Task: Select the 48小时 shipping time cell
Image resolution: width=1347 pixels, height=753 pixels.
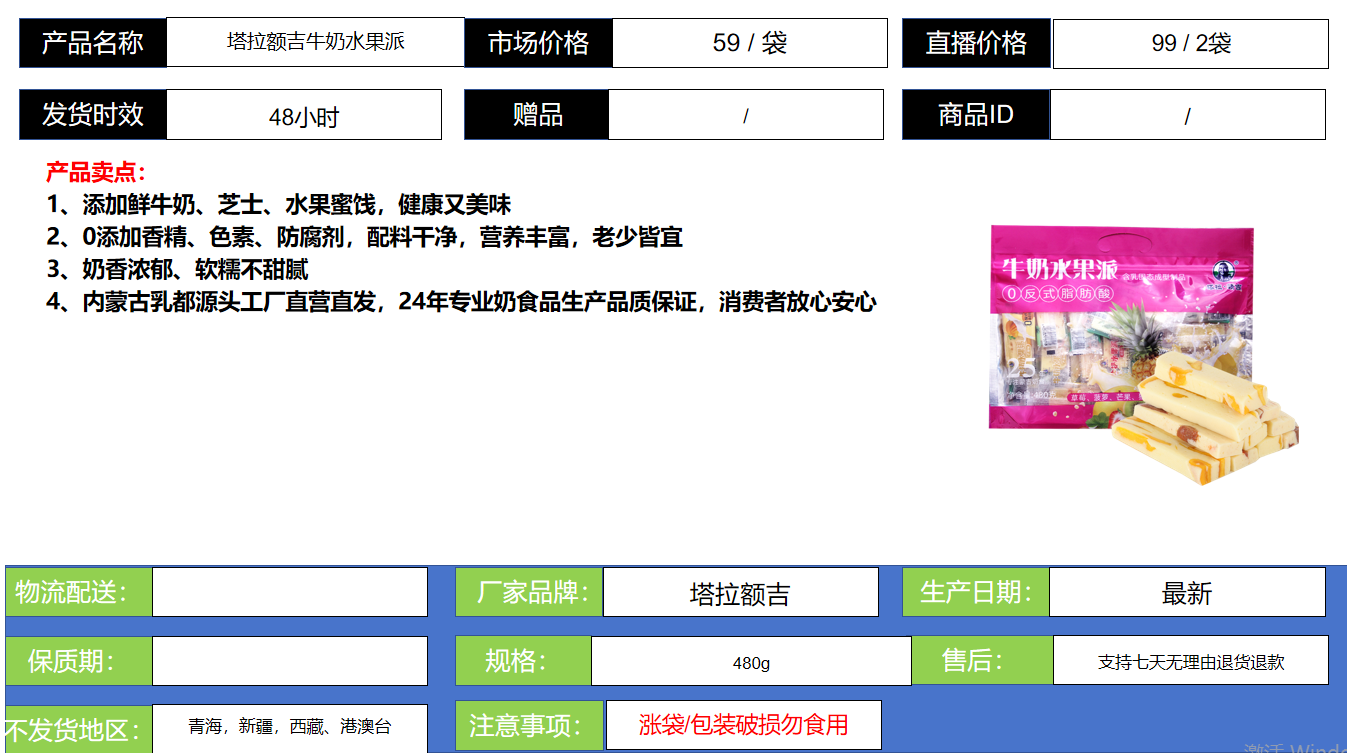Action: pos(303,116)
